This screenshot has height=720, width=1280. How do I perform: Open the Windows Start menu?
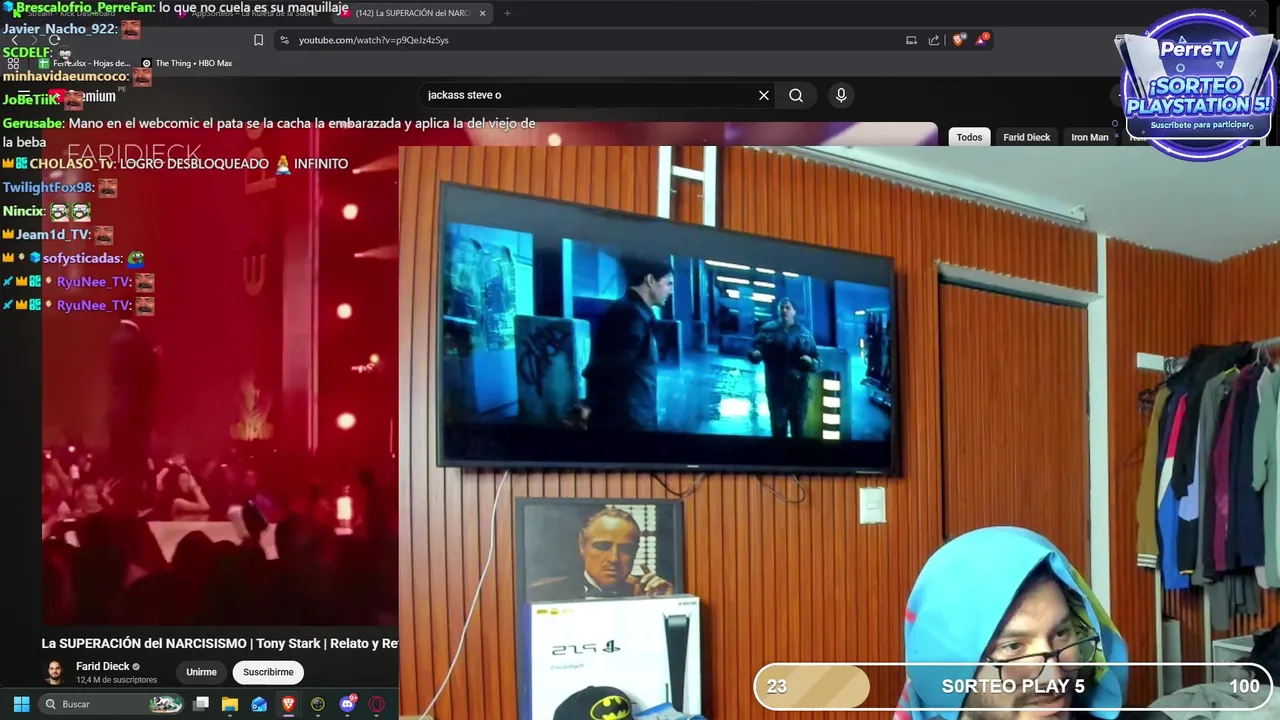click(x=21, y=704)
